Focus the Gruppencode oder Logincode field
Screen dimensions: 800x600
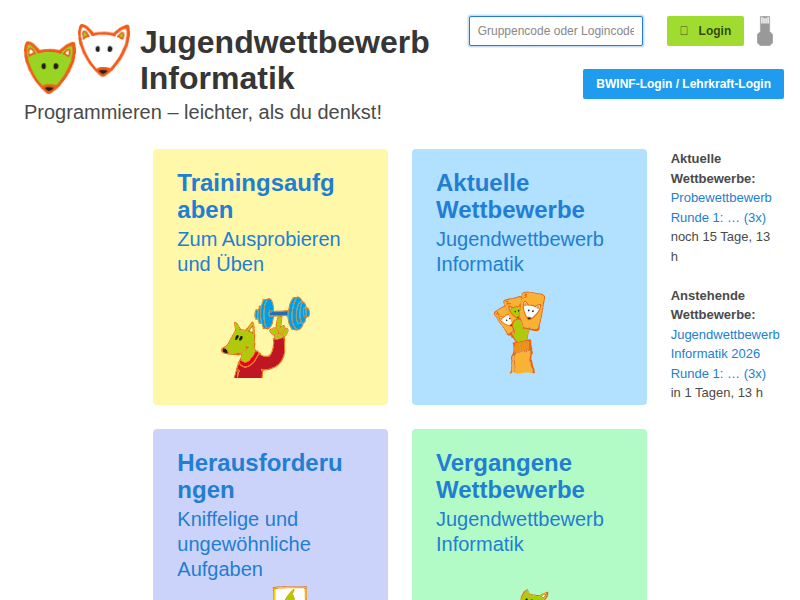(555, 31)
